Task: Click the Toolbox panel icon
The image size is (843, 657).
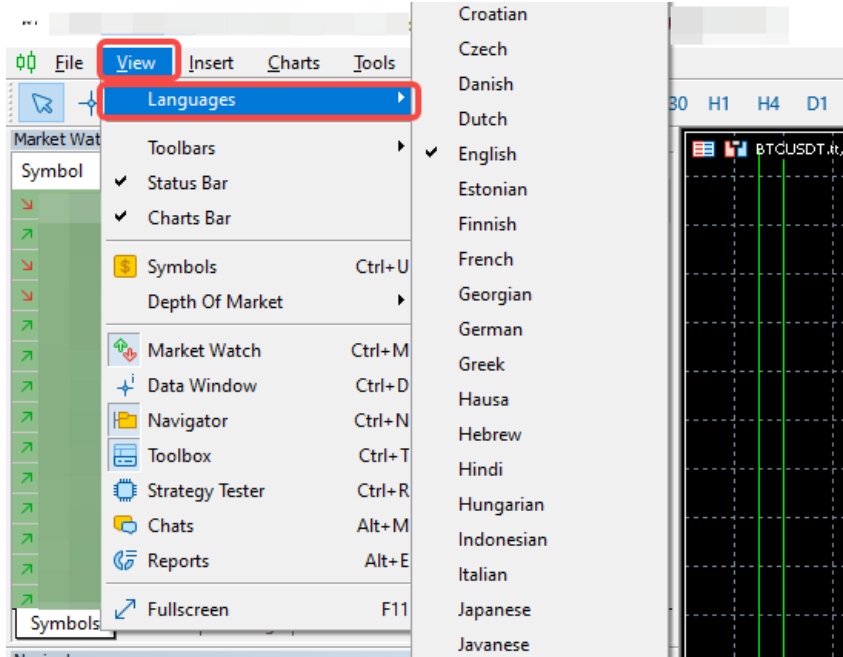Action: click(x=125, y=456)
